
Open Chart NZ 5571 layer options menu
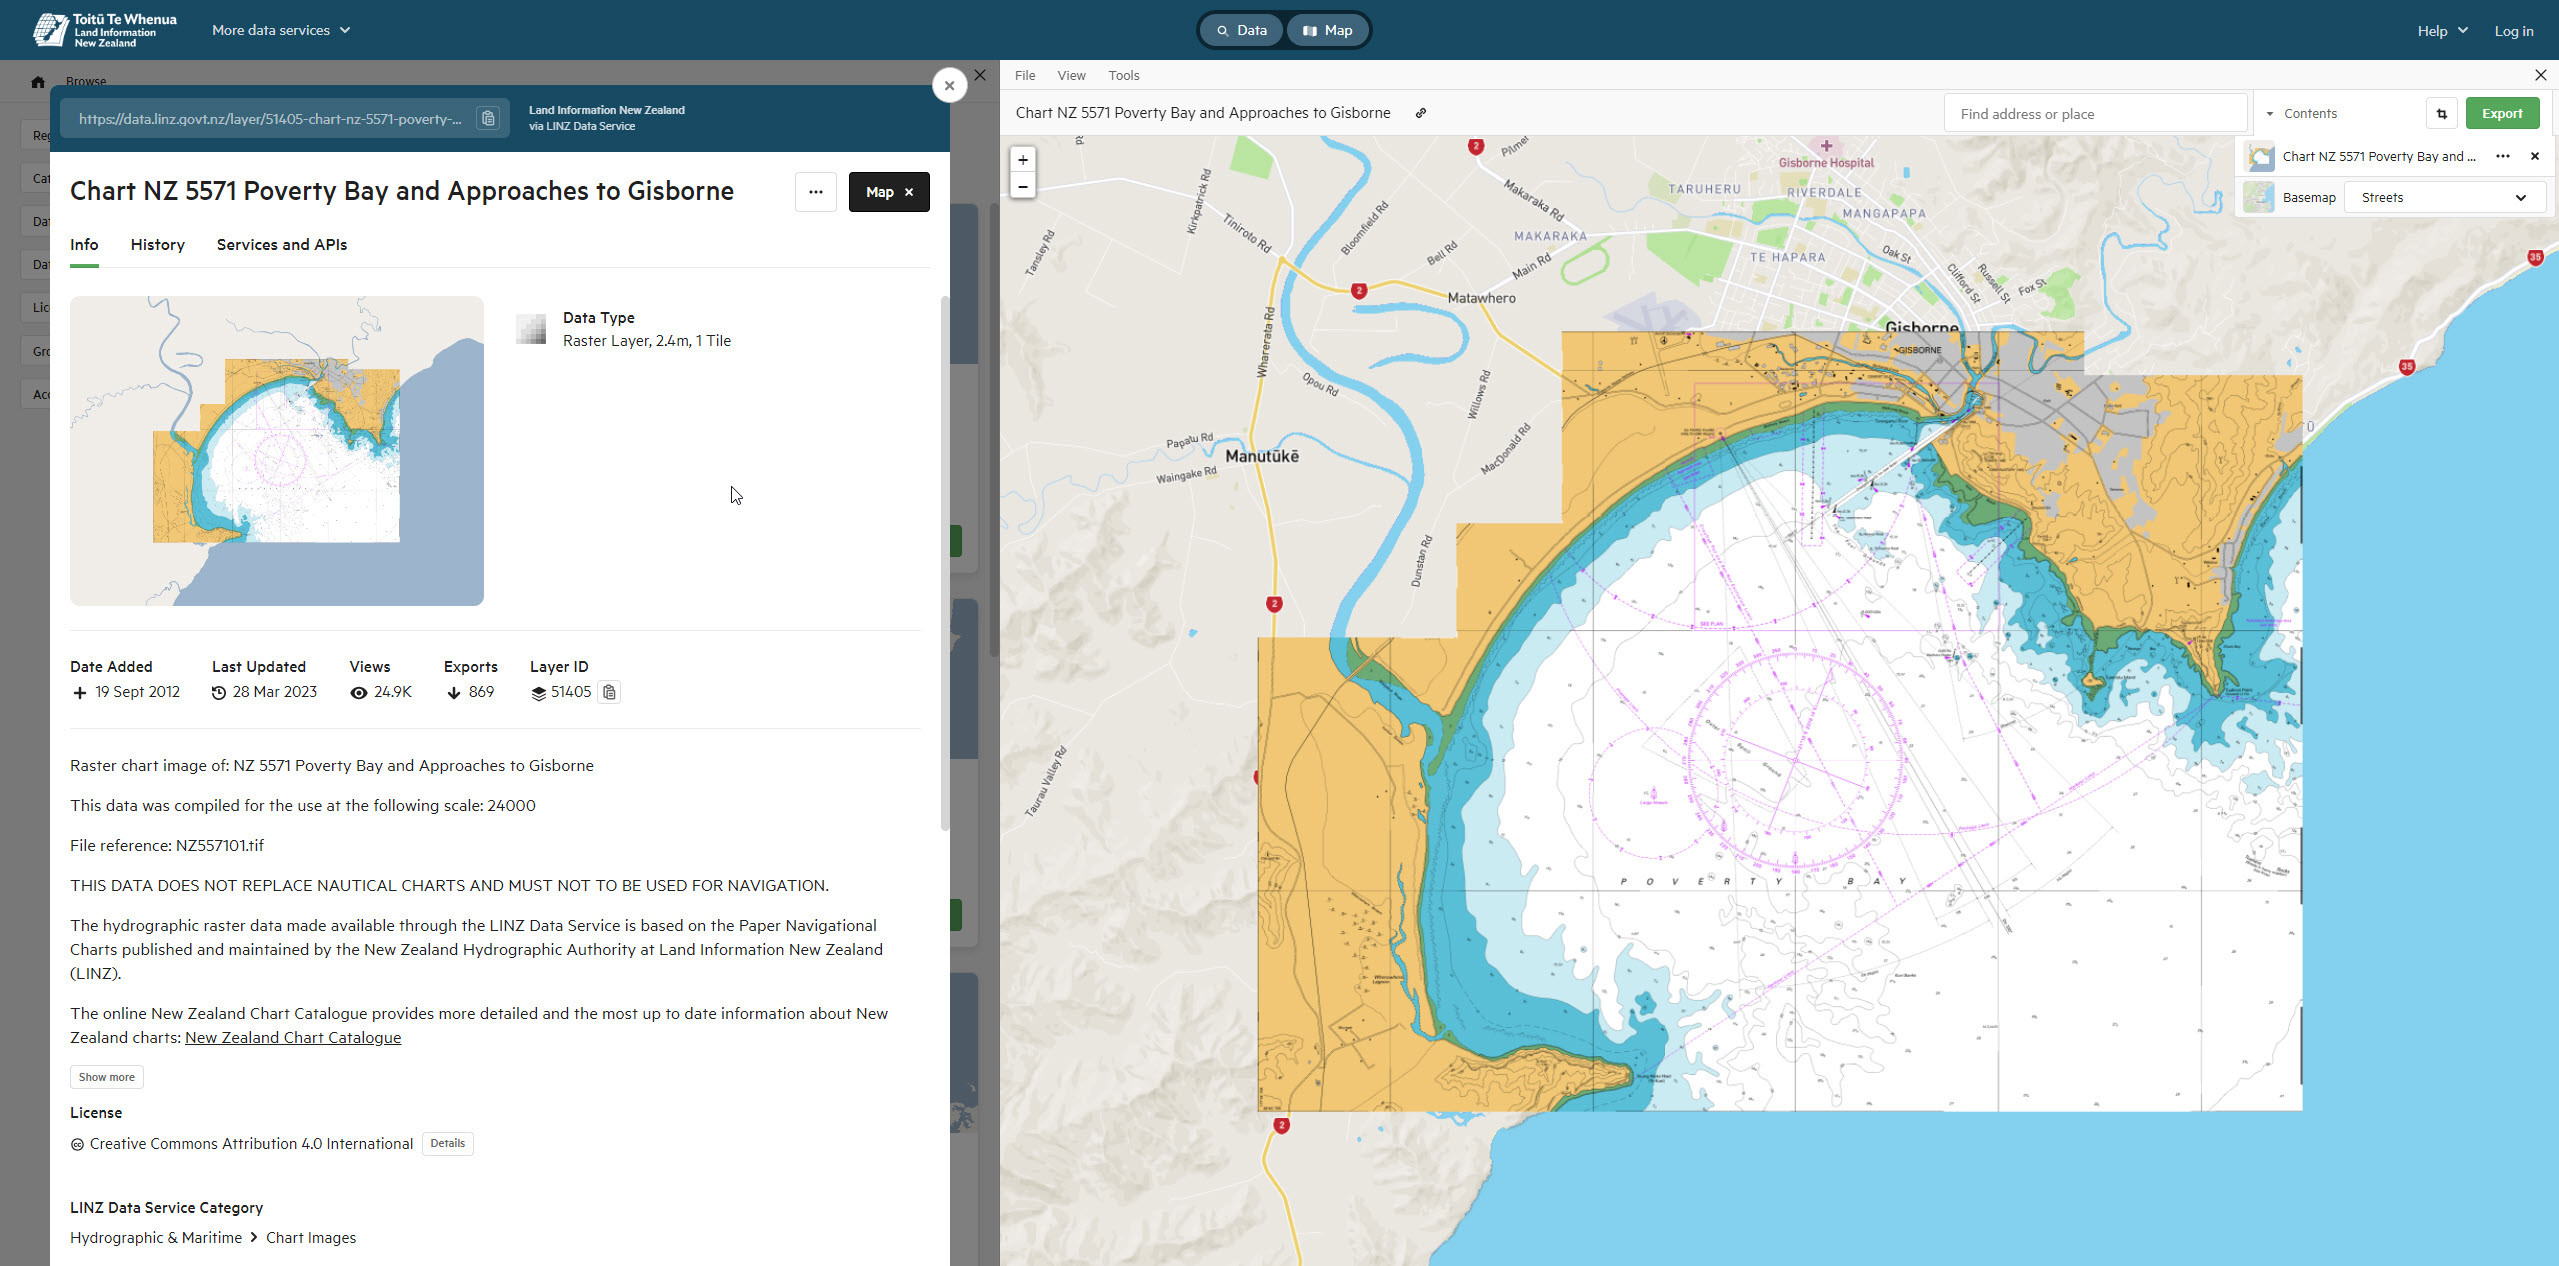[2503, 156]
